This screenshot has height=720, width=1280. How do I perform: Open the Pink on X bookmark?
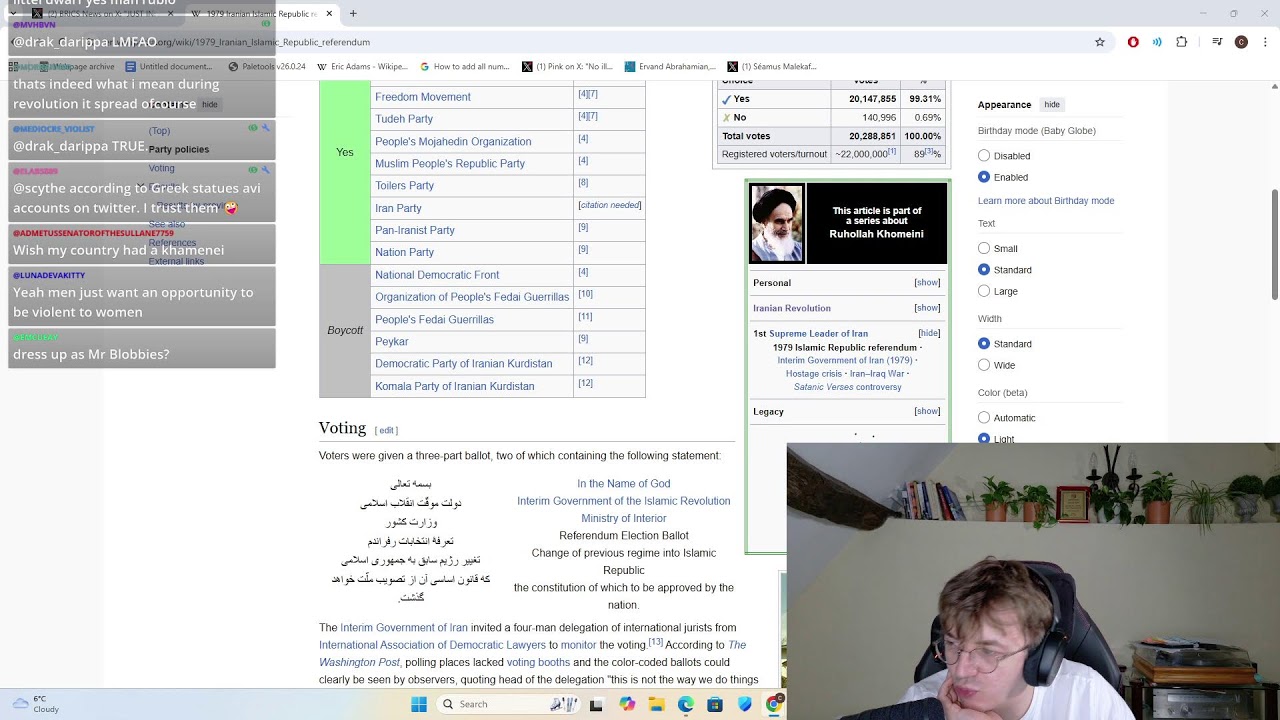pos(567,67)
